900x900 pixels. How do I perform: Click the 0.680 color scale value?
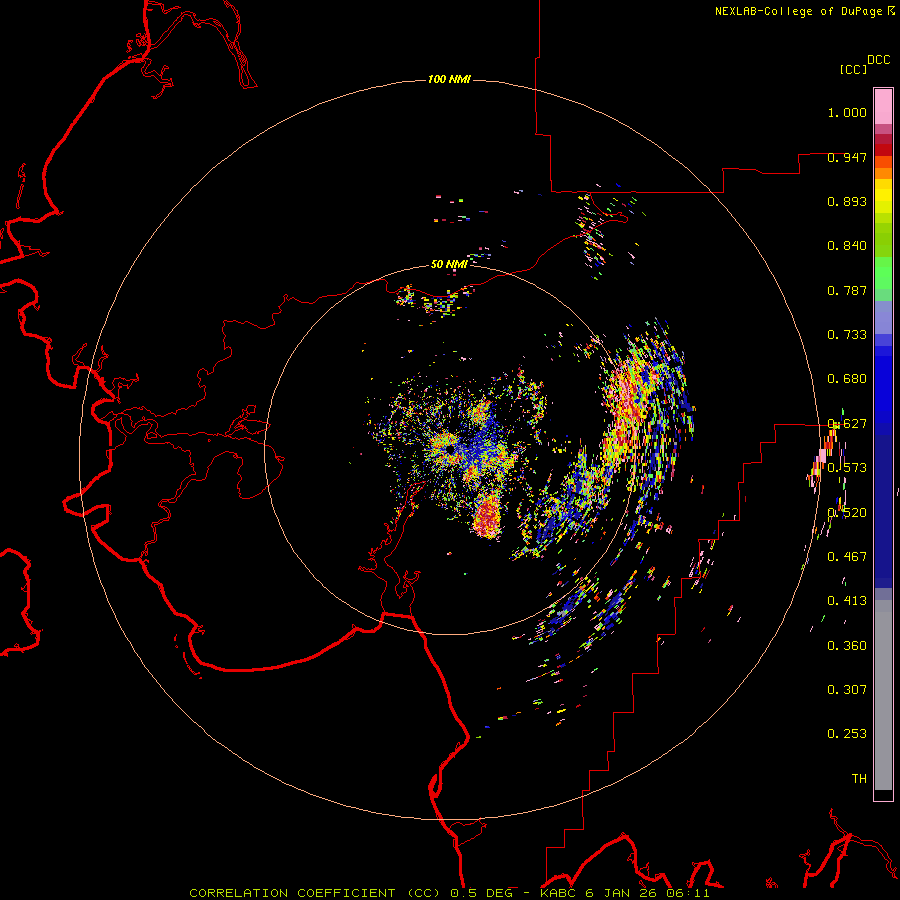(x=847, y=379)
